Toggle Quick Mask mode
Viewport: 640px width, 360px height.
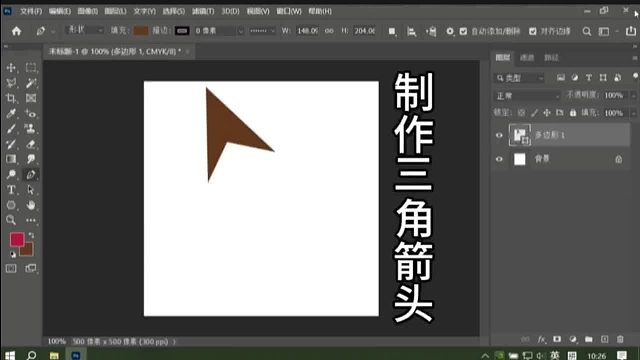tap(11, 268)
